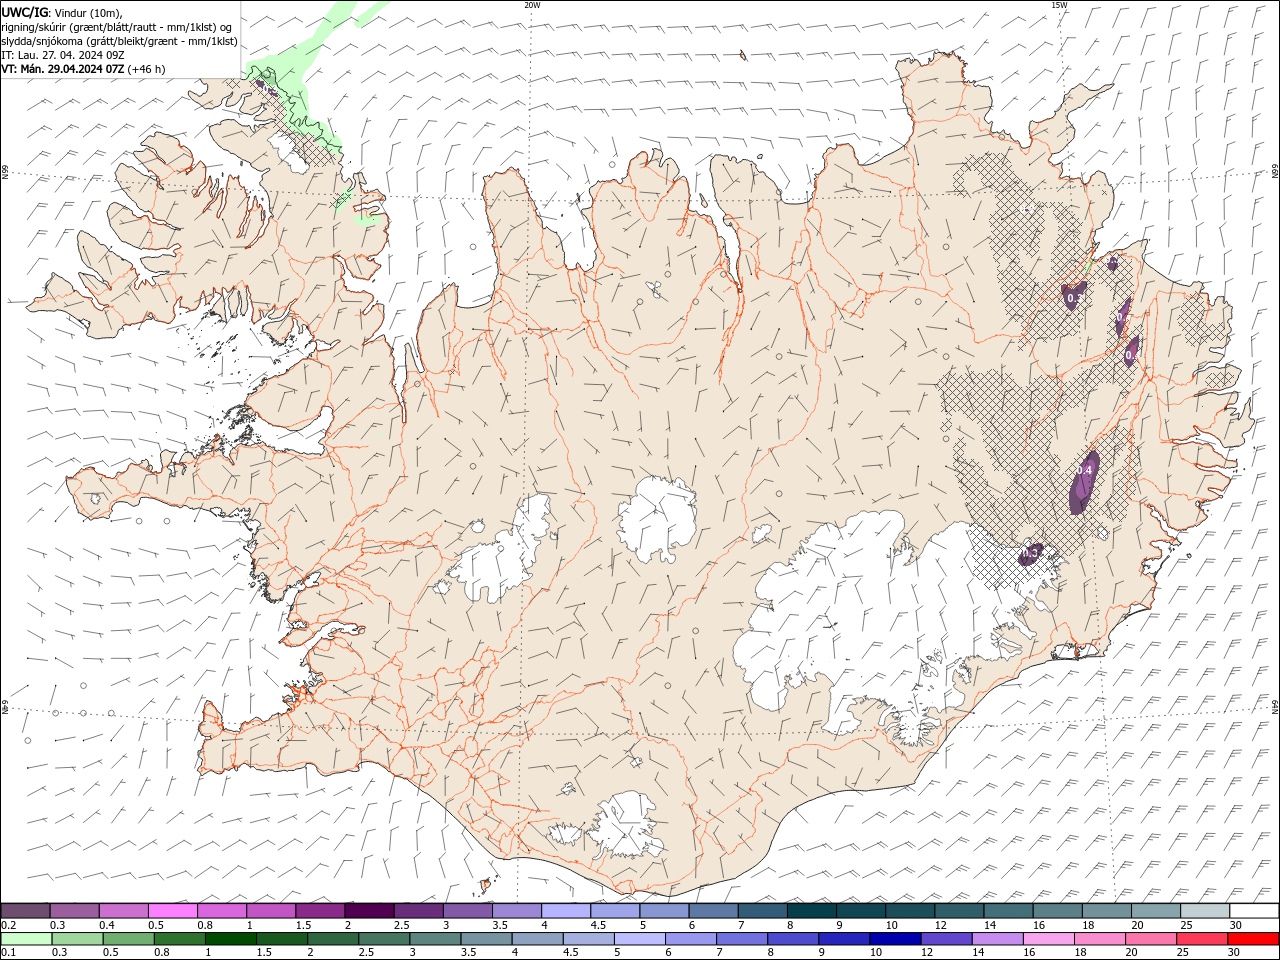Click the lower legend swatch between 0.5 and 0.8
Screen dimensions: 1280x960
[128, 939]
